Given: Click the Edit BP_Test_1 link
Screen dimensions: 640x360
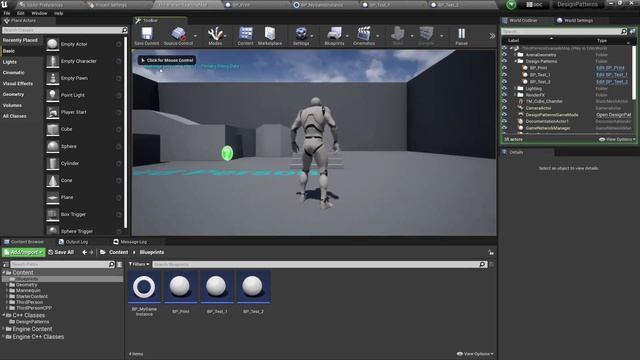Looking at the screenshot, I should [611, 75].
